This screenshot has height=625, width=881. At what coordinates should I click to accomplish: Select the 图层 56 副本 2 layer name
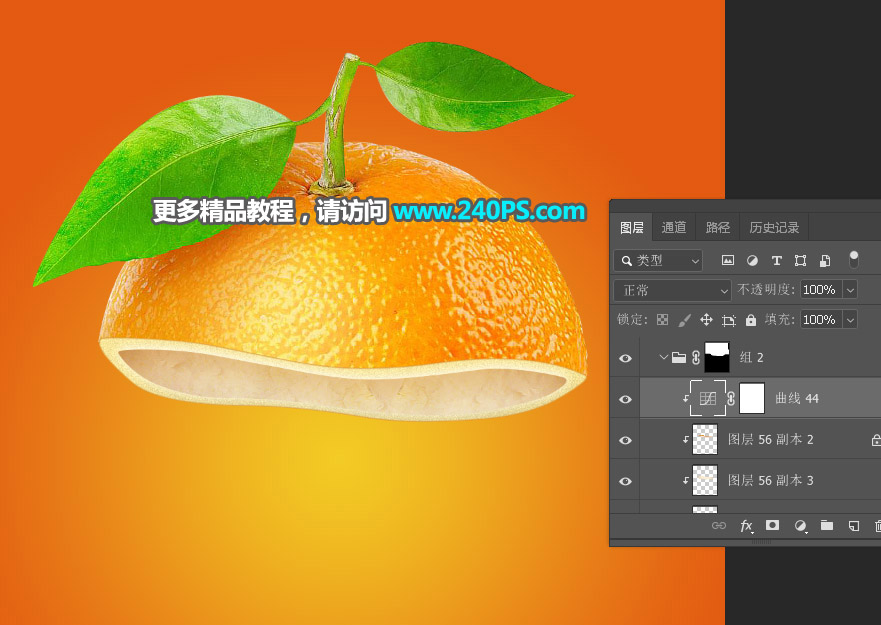(770, 440)
